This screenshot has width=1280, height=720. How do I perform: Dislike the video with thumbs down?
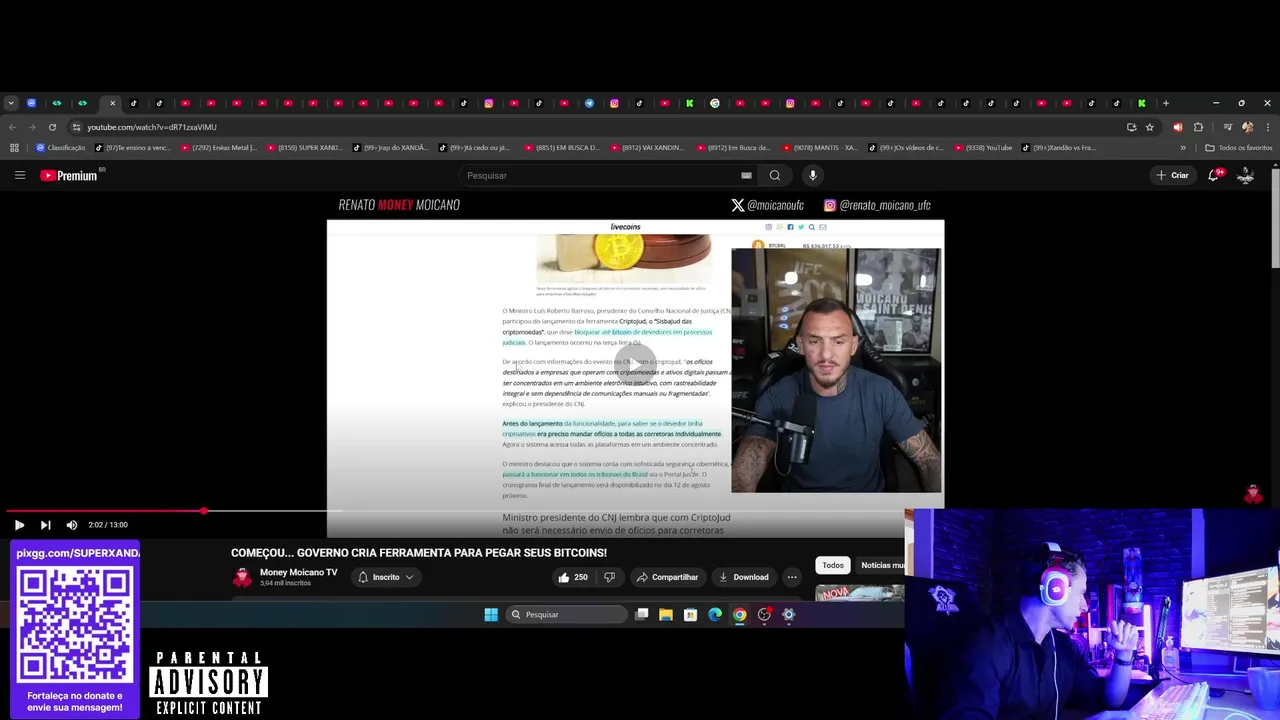click(609, 577)
